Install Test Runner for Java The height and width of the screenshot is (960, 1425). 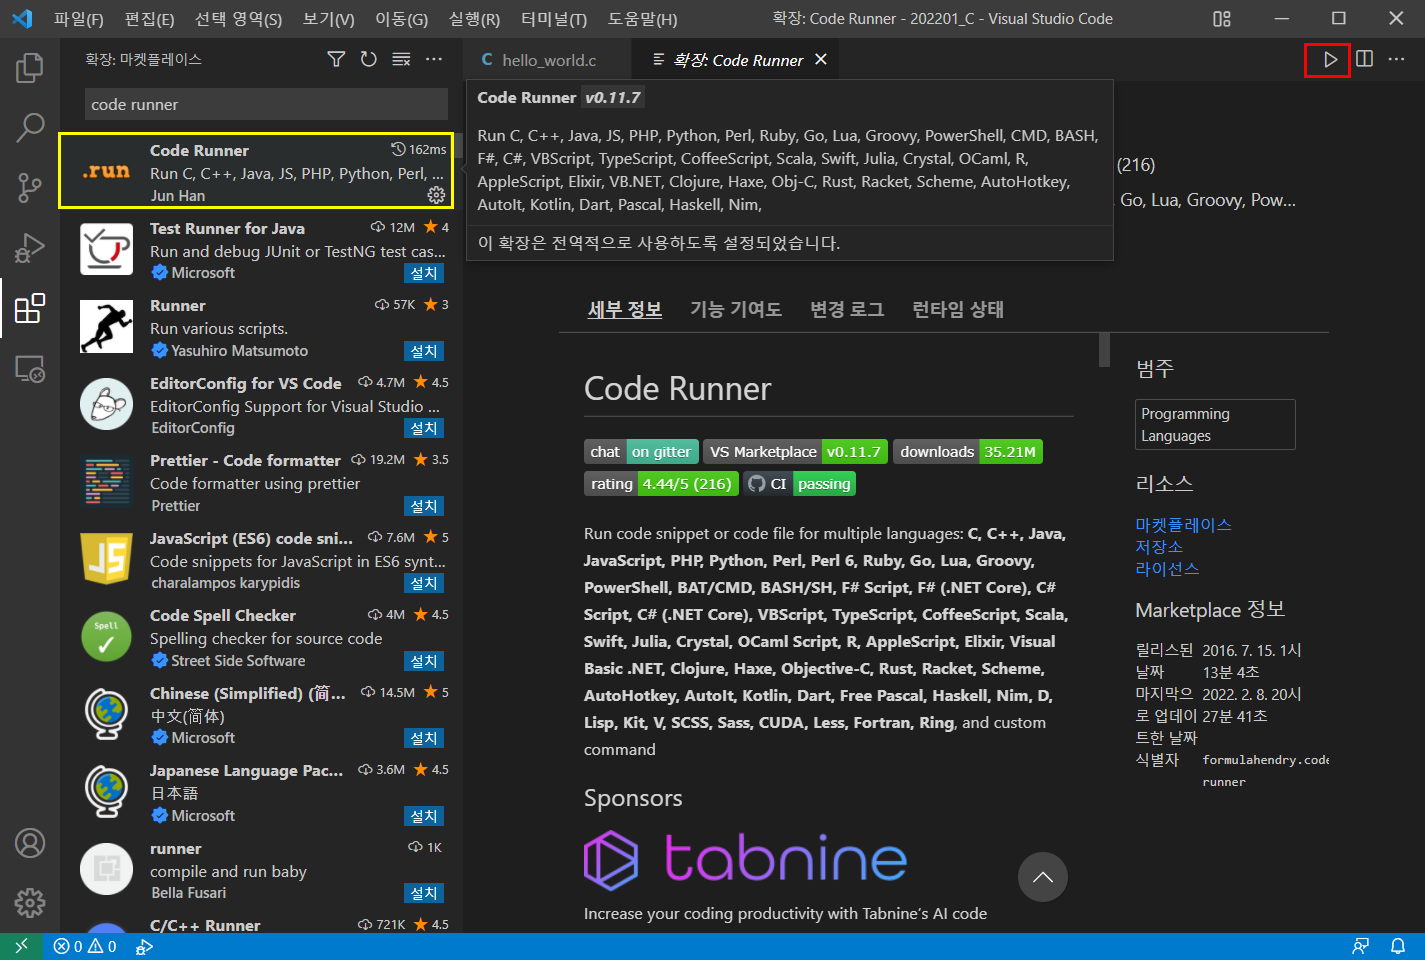[x=423, y=273]
